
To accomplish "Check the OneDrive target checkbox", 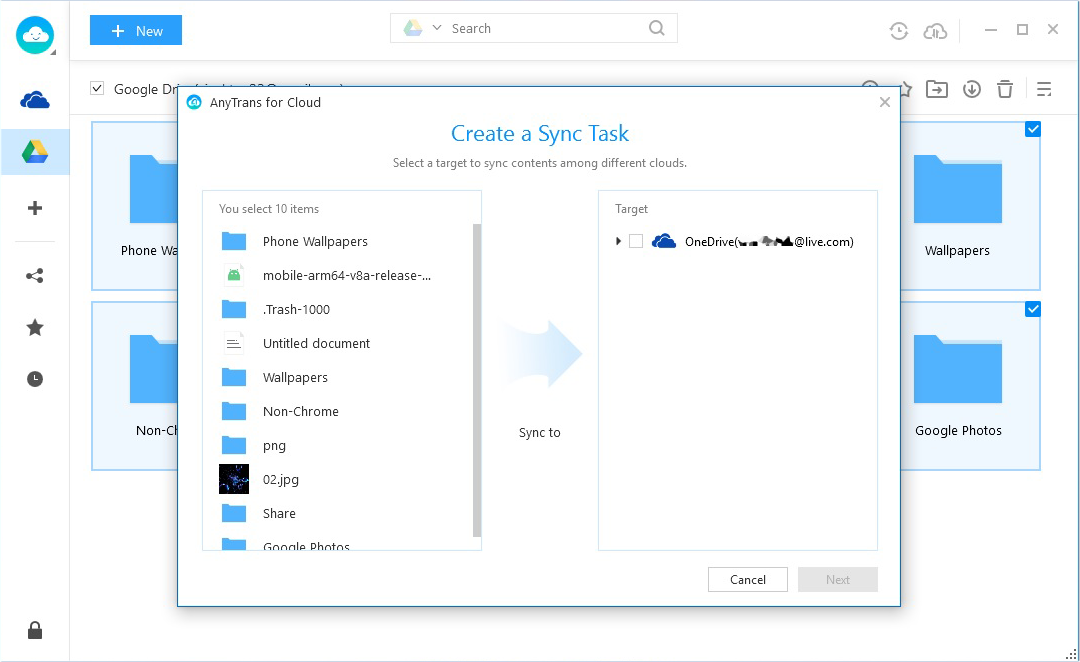I will tap(636, 241).
